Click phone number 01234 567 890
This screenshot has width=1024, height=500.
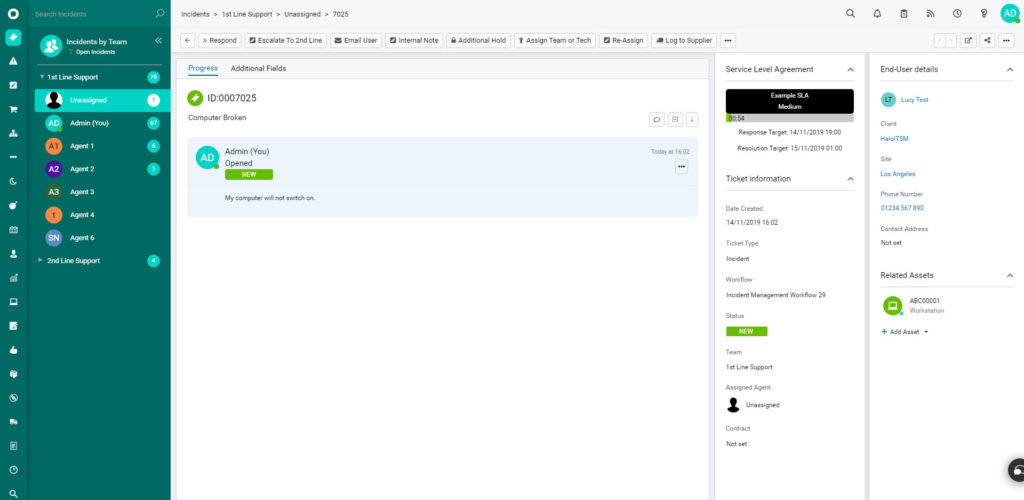coord(902,208)
